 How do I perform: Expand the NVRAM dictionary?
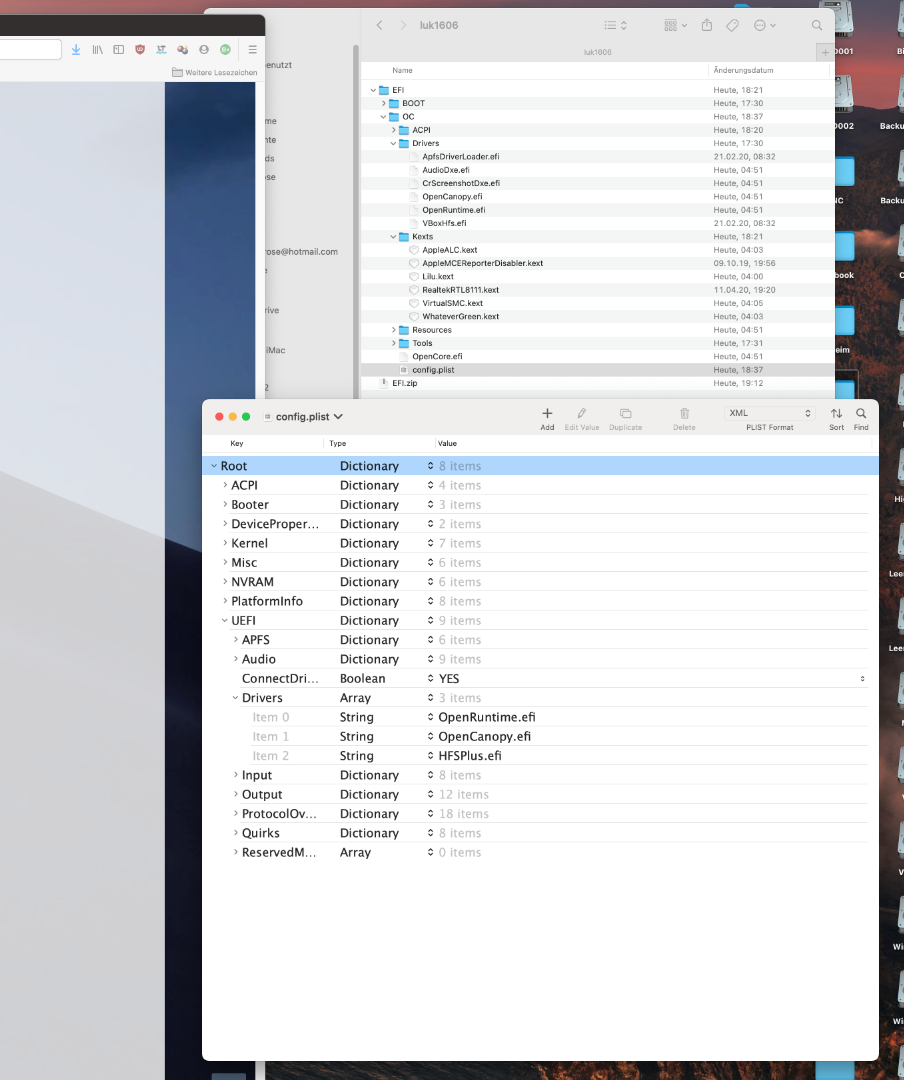point(225,581)
